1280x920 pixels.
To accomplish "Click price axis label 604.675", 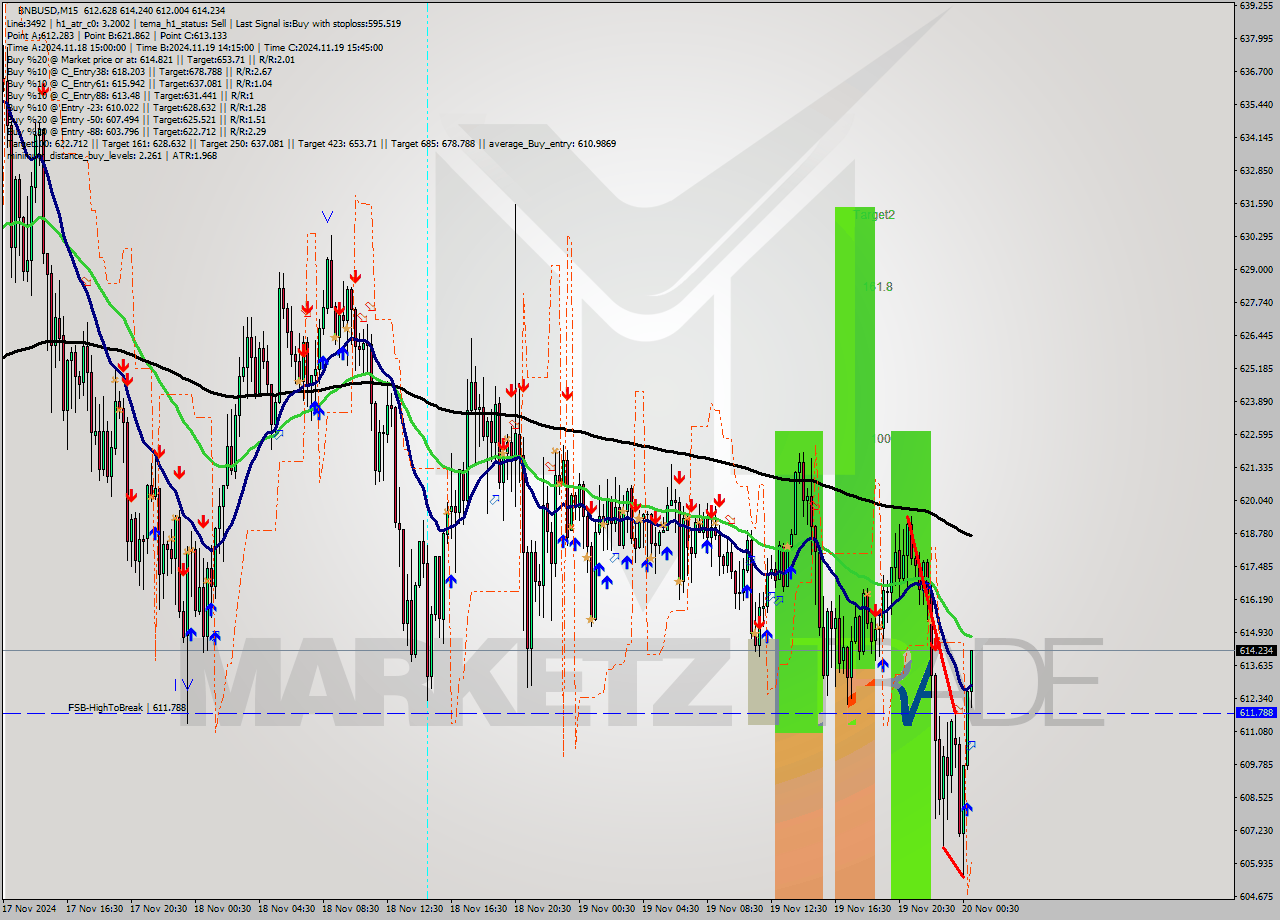I will (1256, 896).
